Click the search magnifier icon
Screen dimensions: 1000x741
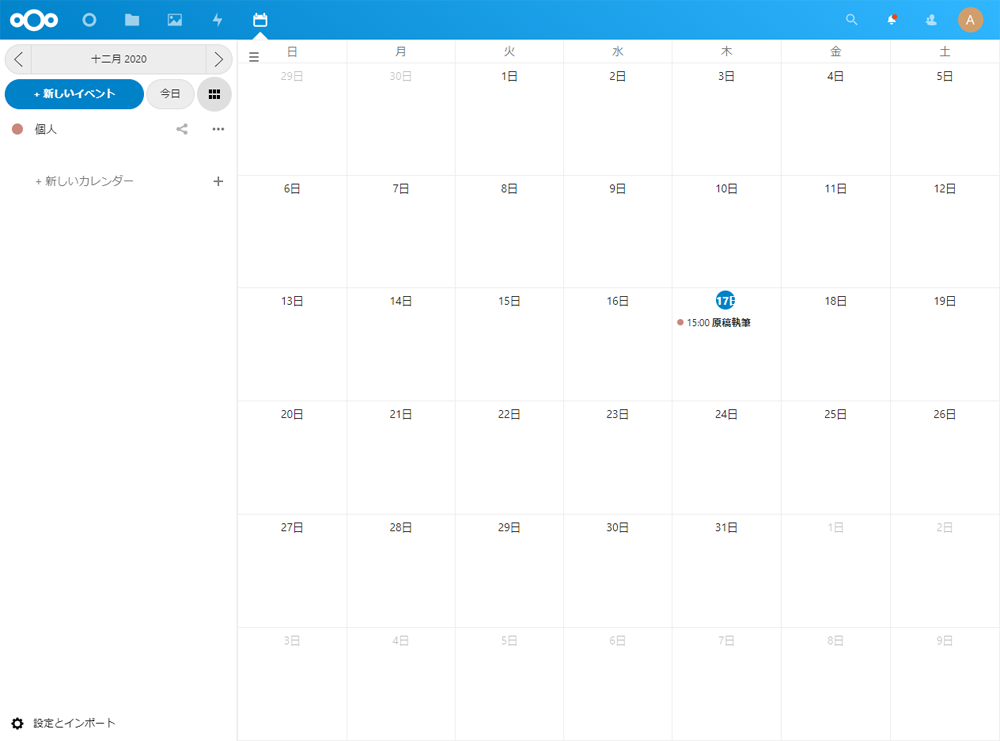click(851, 20)
